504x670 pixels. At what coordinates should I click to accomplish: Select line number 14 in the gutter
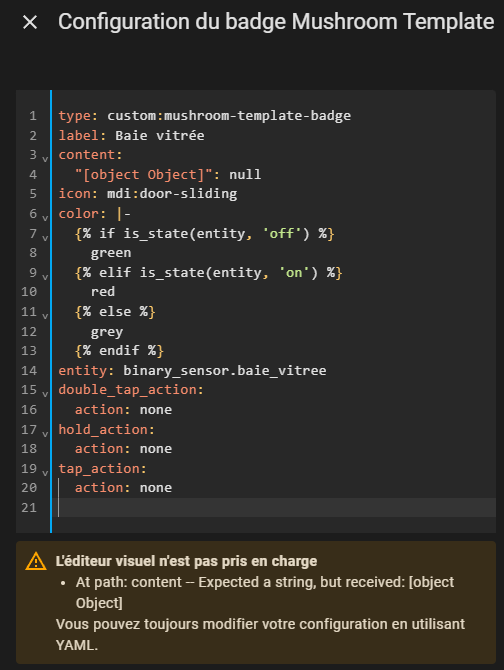tap(29, 370)
